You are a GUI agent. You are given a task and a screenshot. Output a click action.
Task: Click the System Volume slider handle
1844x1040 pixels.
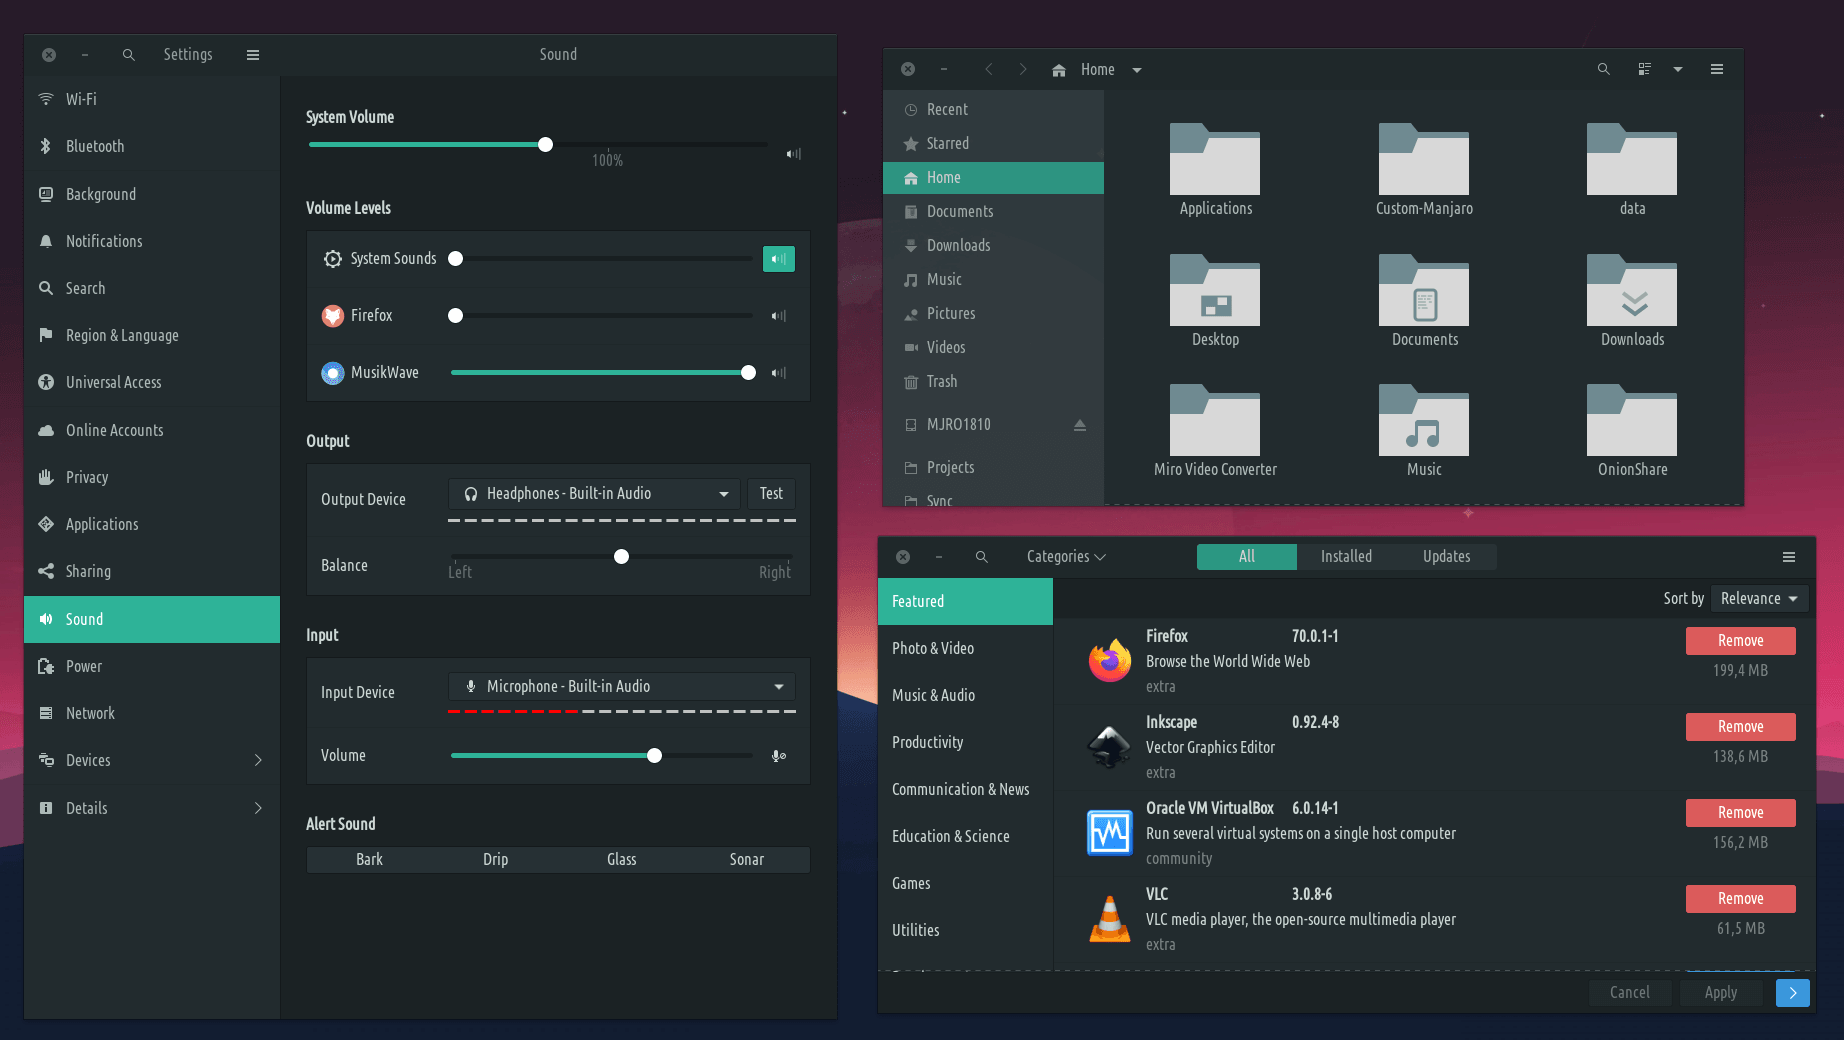(x=545, y=145)
